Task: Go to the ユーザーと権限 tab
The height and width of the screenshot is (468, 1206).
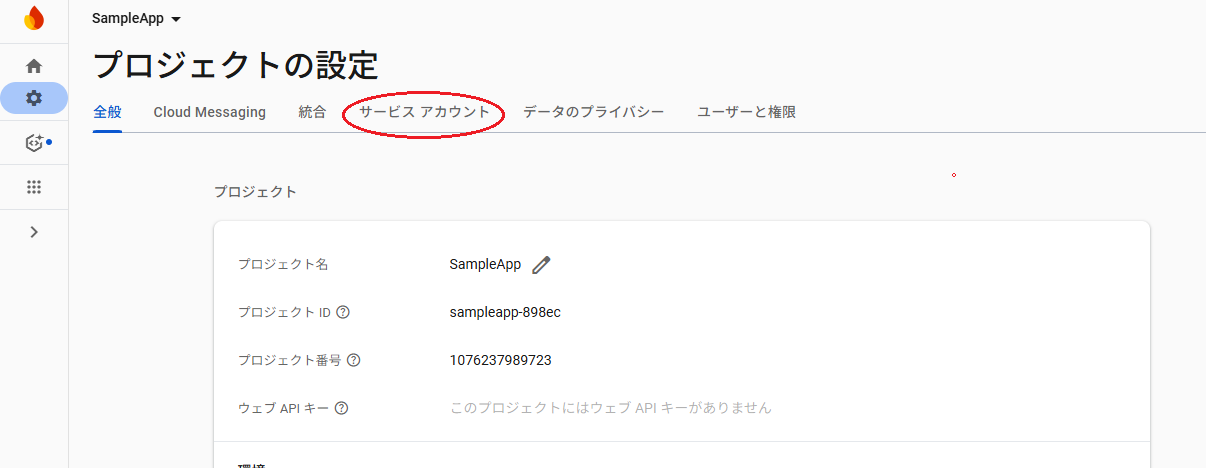Action: (x=746, y=112)
